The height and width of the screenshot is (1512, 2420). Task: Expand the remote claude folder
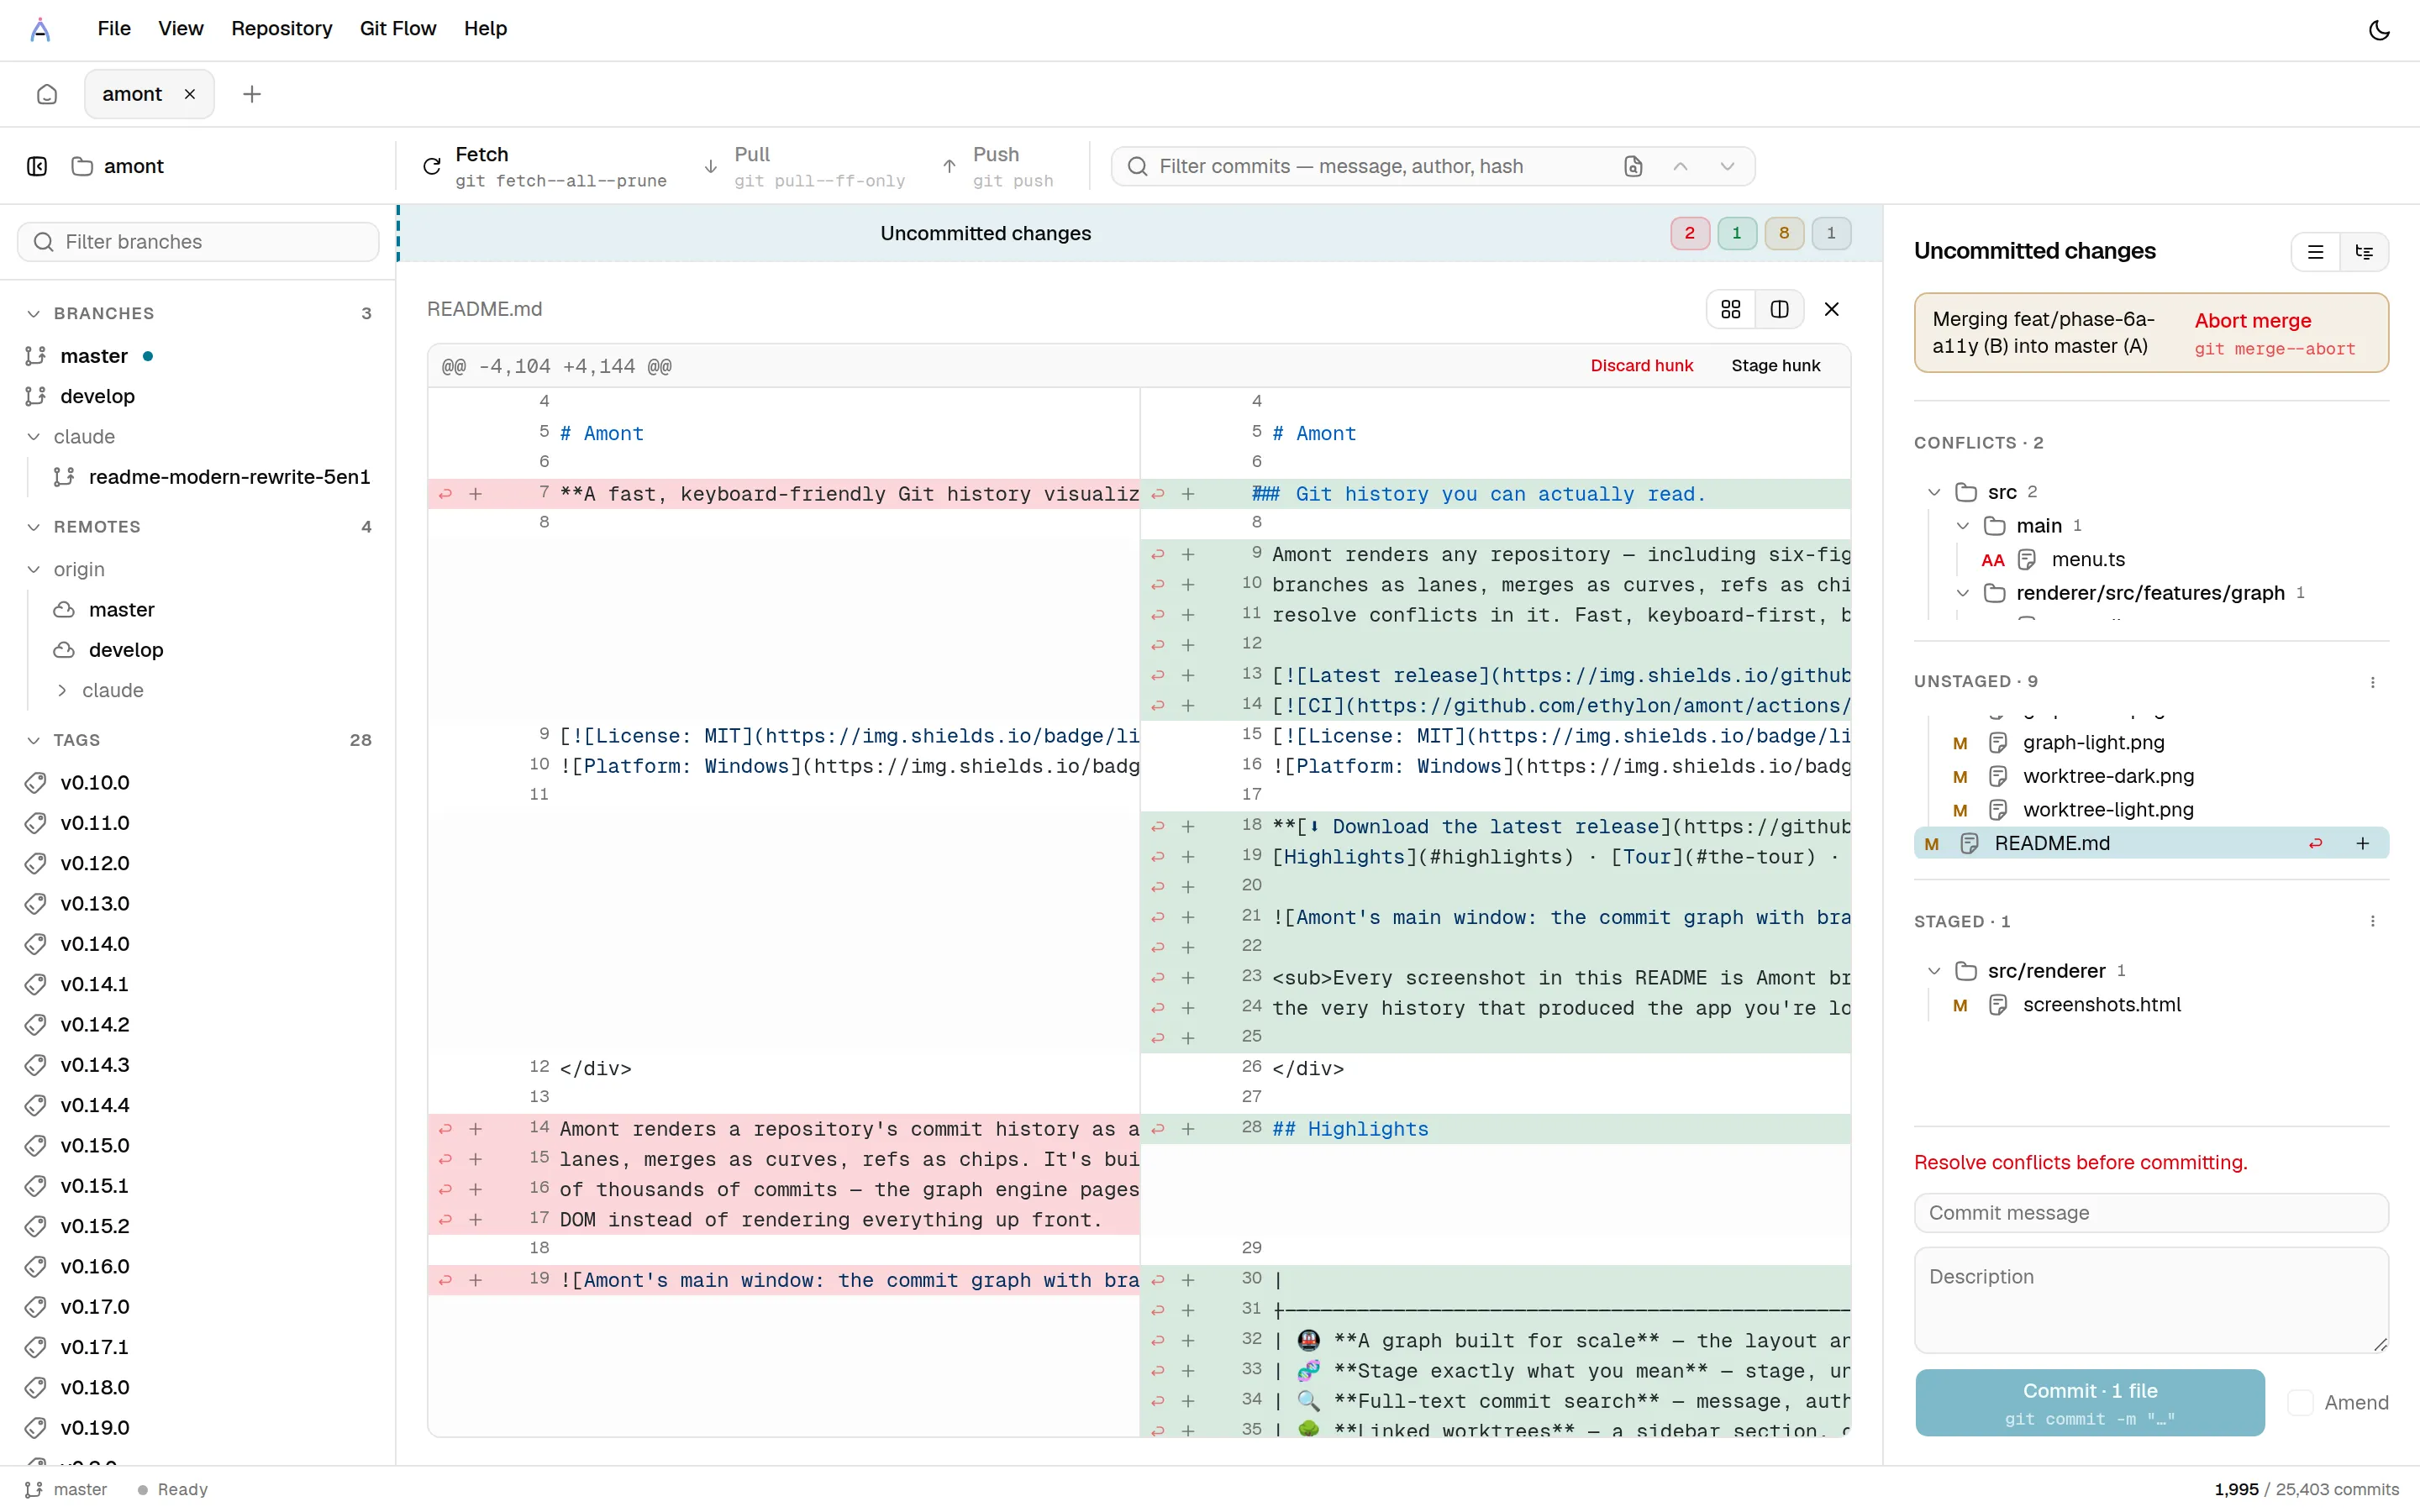tap(62, 690)
